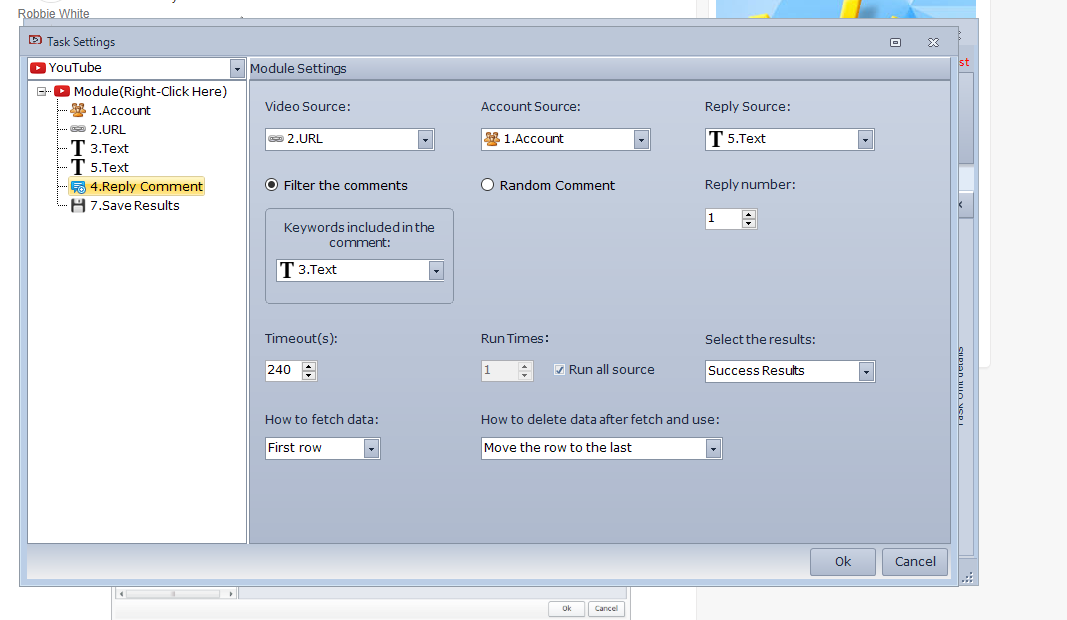Click the 1.Account people icon in tree
The height and width of the screenshot is (620, 1067).
tap(78, 110)
